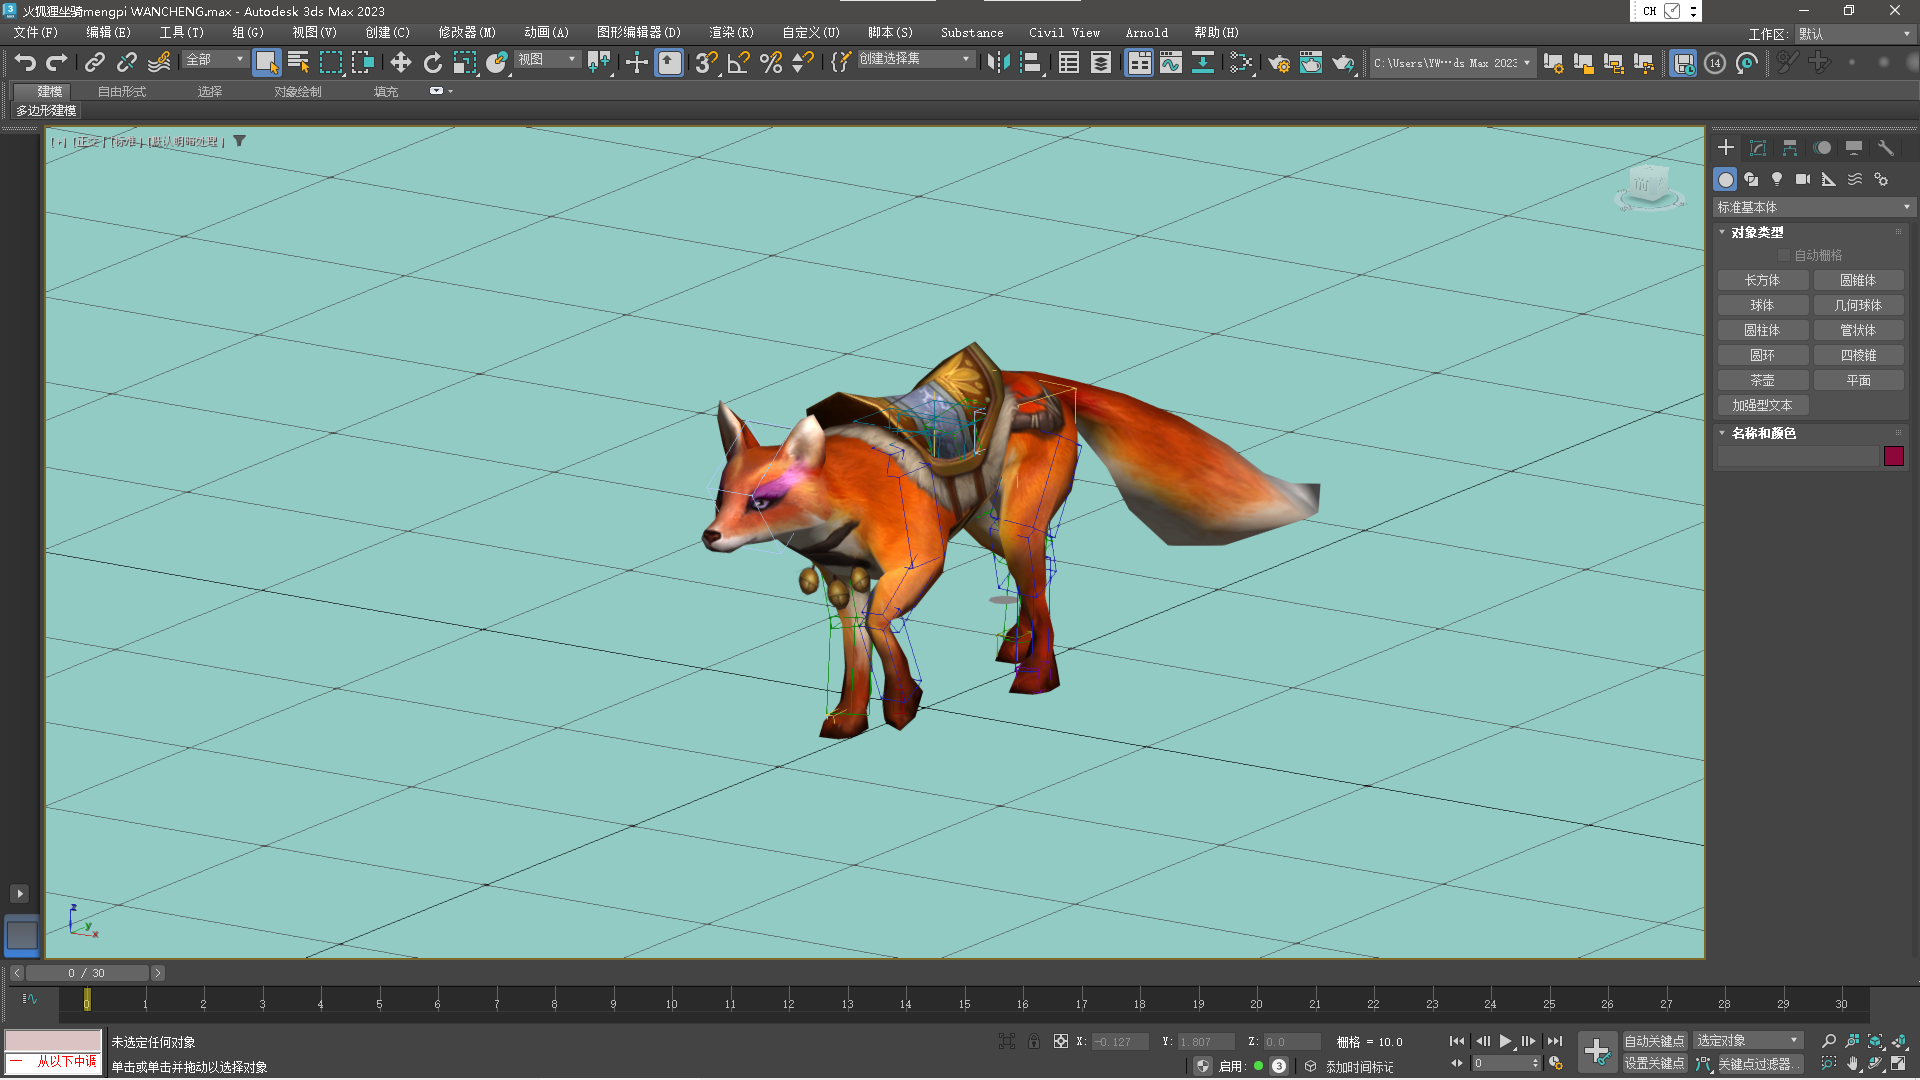This screenshot has width=1920, height=1080.
Task: Activate the Select Object tool
Action: 266,62
